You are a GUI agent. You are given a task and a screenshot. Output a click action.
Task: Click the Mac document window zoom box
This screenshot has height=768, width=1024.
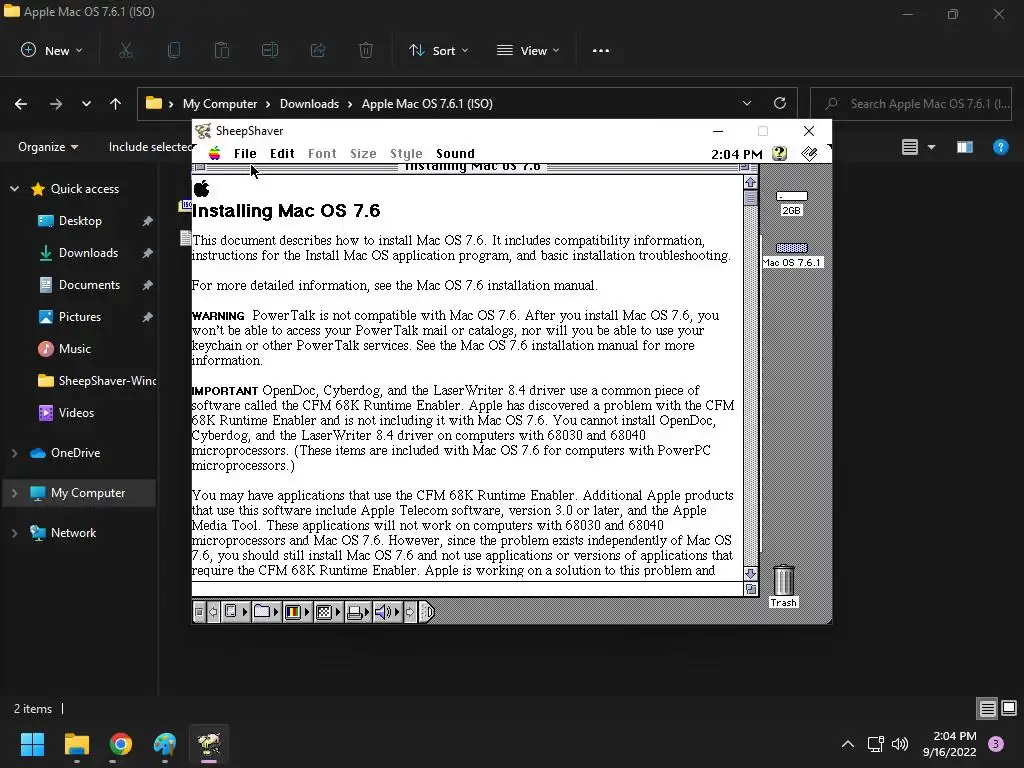pyautogui.click(x=744, y=167)
